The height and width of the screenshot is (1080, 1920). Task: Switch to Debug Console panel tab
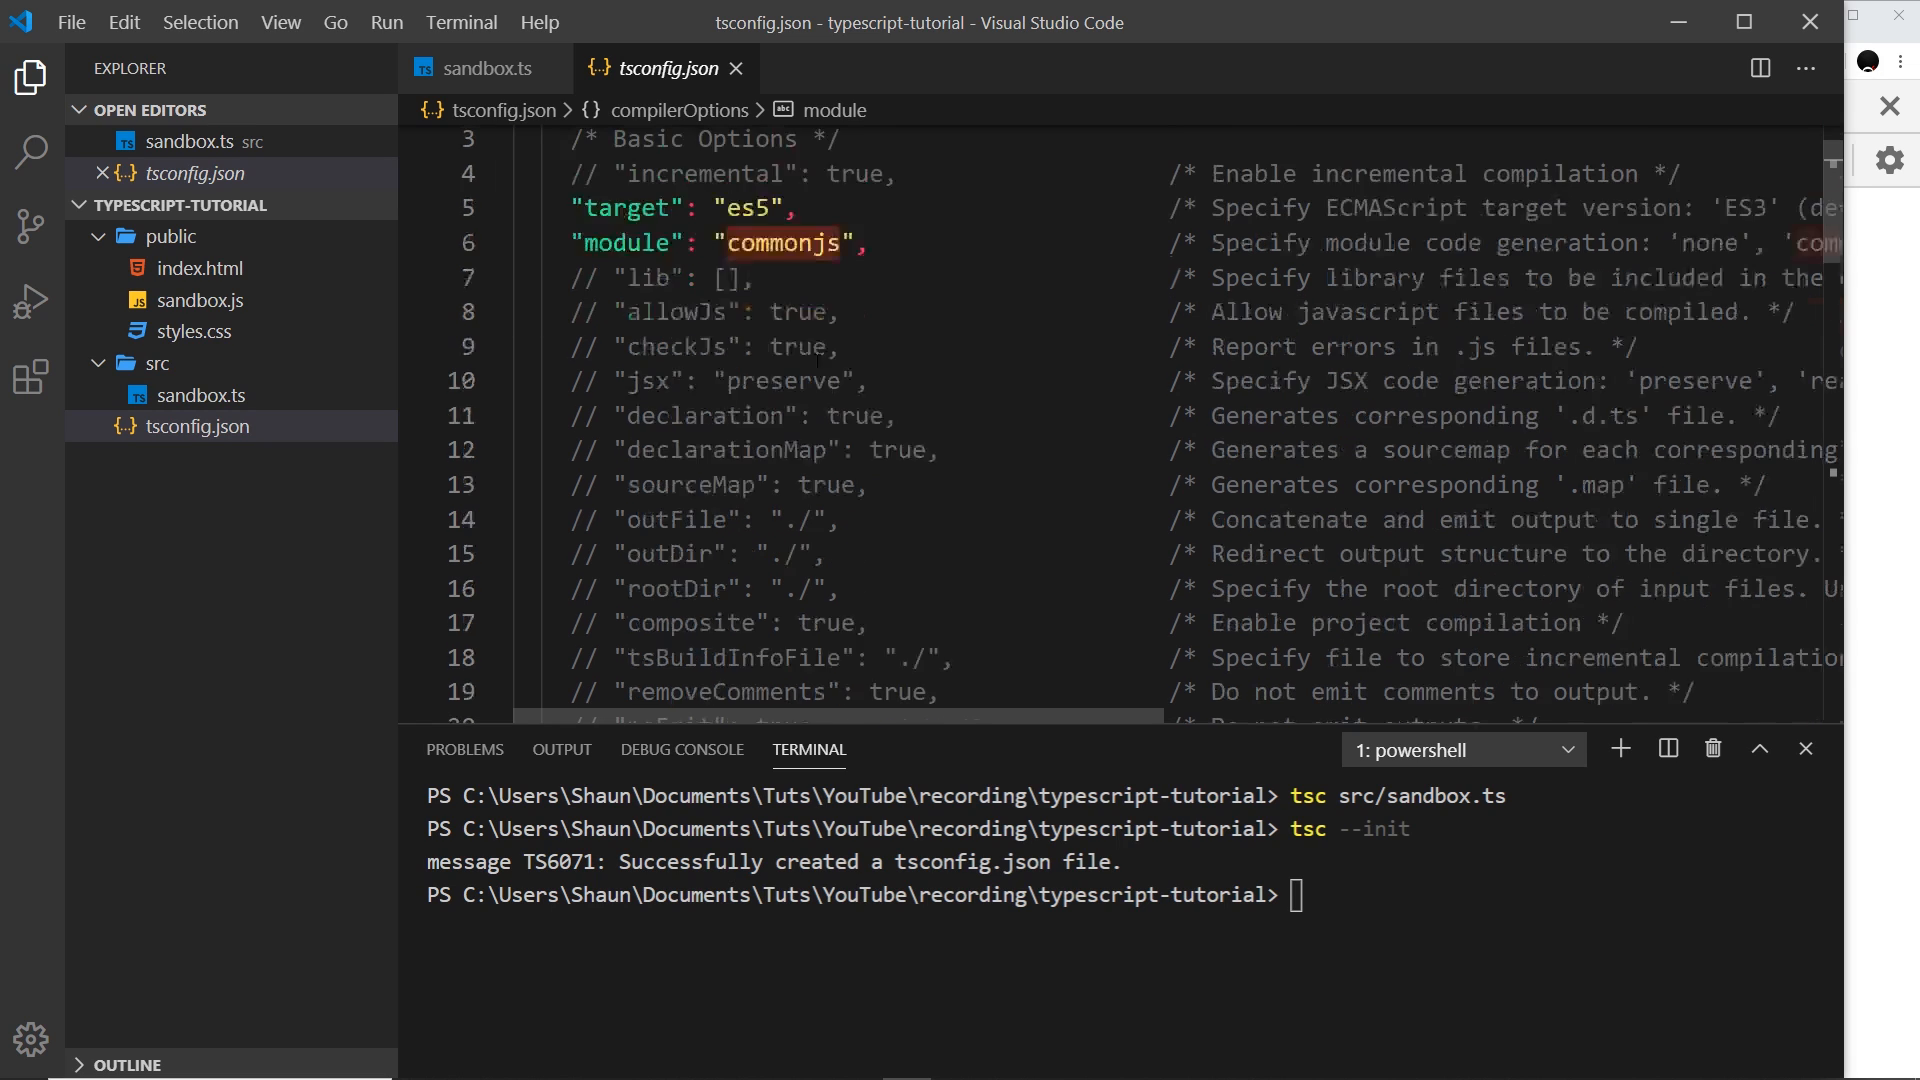(682, 749)
